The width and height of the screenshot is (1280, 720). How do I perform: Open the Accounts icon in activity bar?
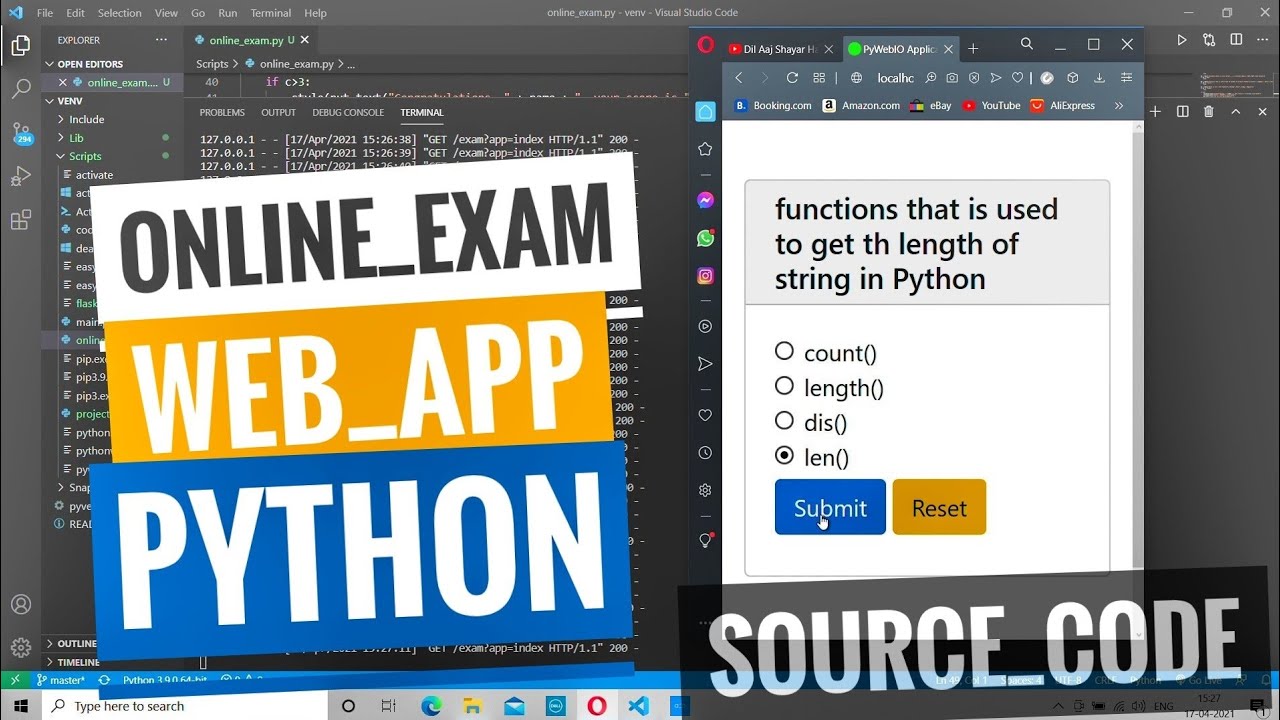[21, 605]
